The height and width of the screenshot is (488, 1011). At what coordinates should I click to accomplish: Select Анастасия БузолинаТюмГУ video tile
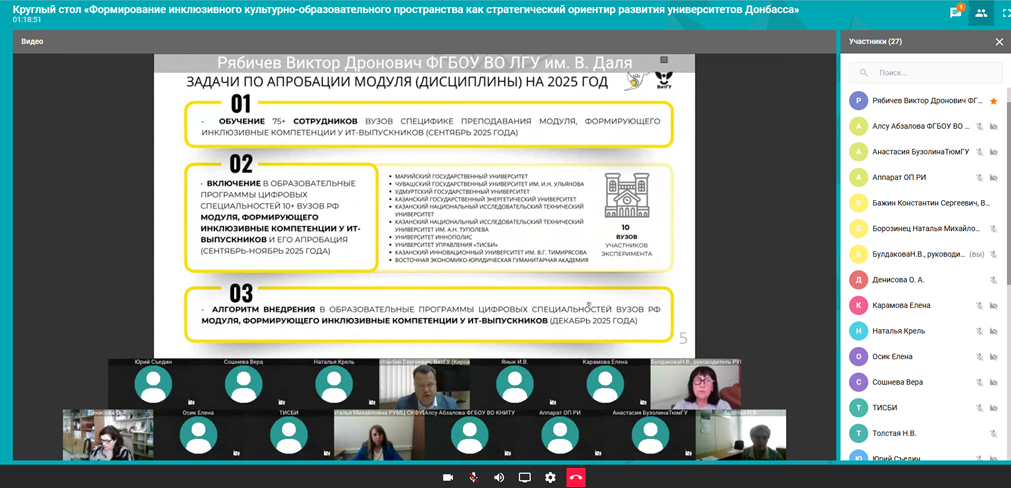pyautogui.click(x=650, y=434)
